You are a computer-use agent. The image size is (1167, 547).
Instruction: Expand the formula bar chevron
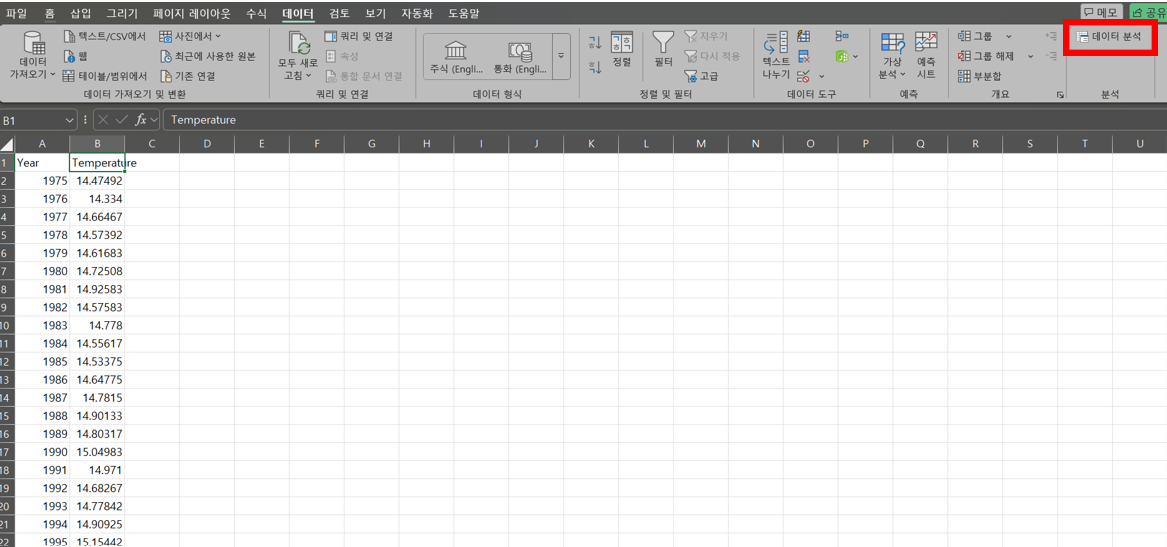point(154,120)
